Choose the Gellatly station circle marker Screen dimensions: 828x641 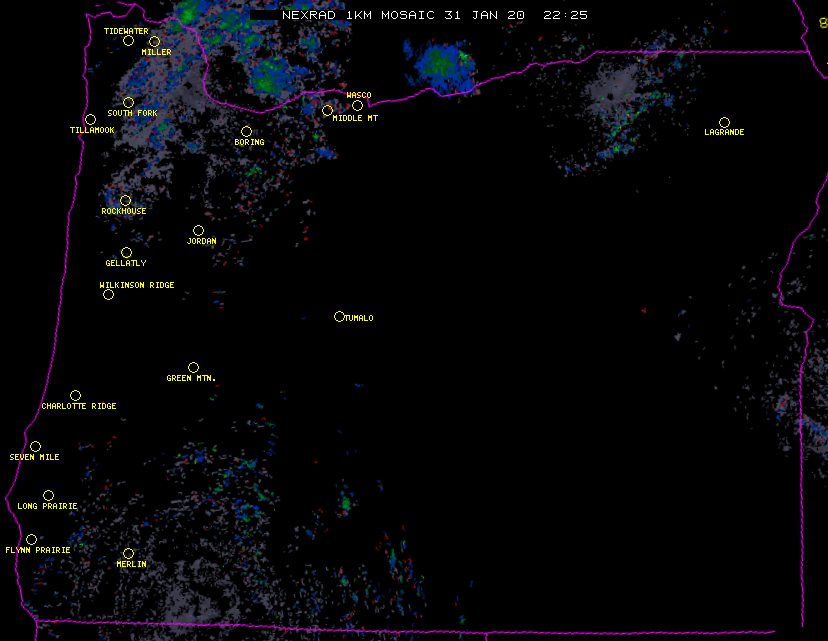point(126,252)
